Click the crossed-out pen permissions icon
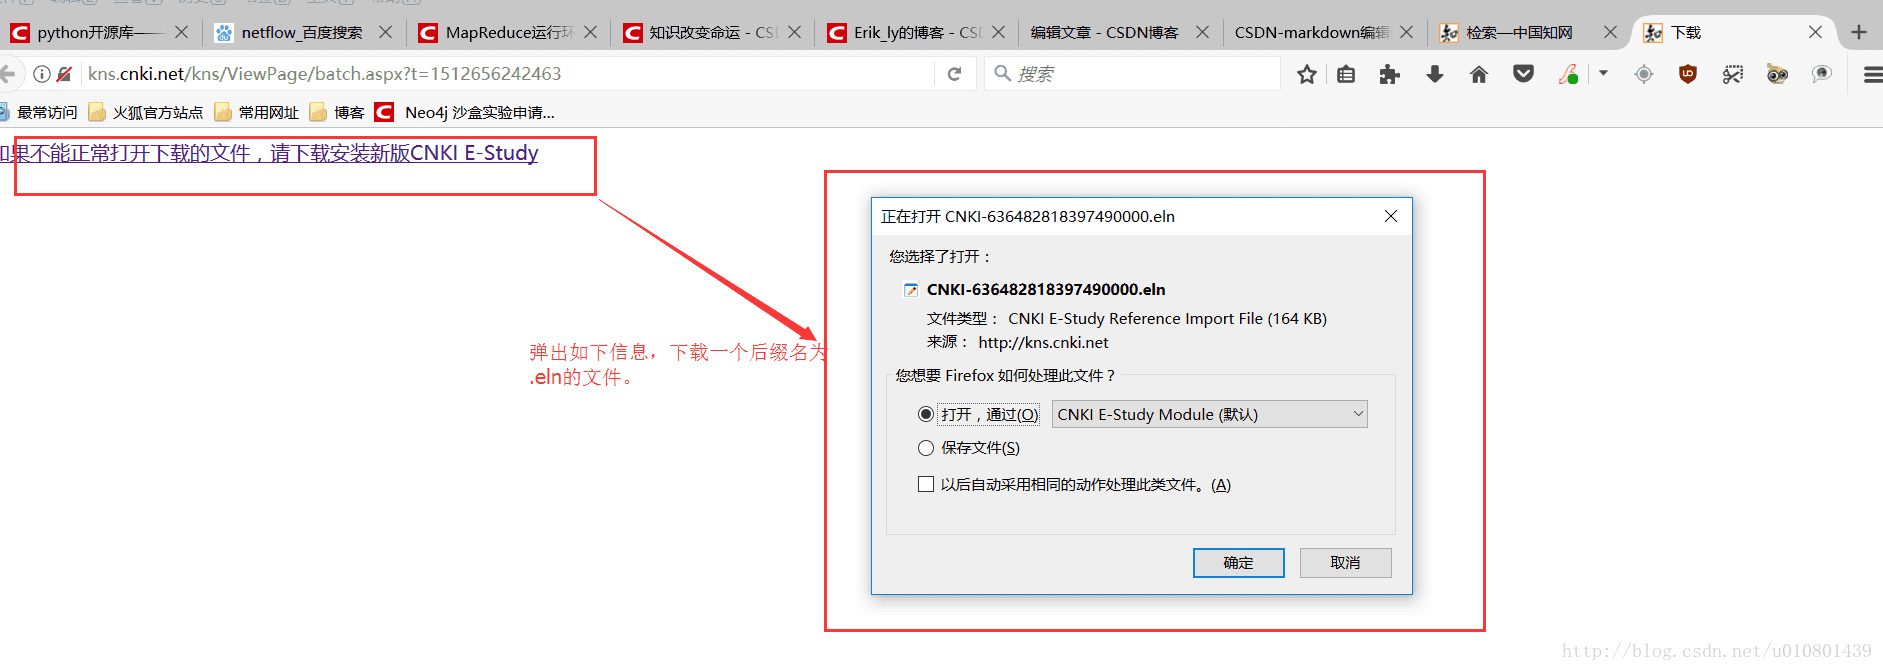The height and width of the screenshot is (671, 1883). (64, 74)
